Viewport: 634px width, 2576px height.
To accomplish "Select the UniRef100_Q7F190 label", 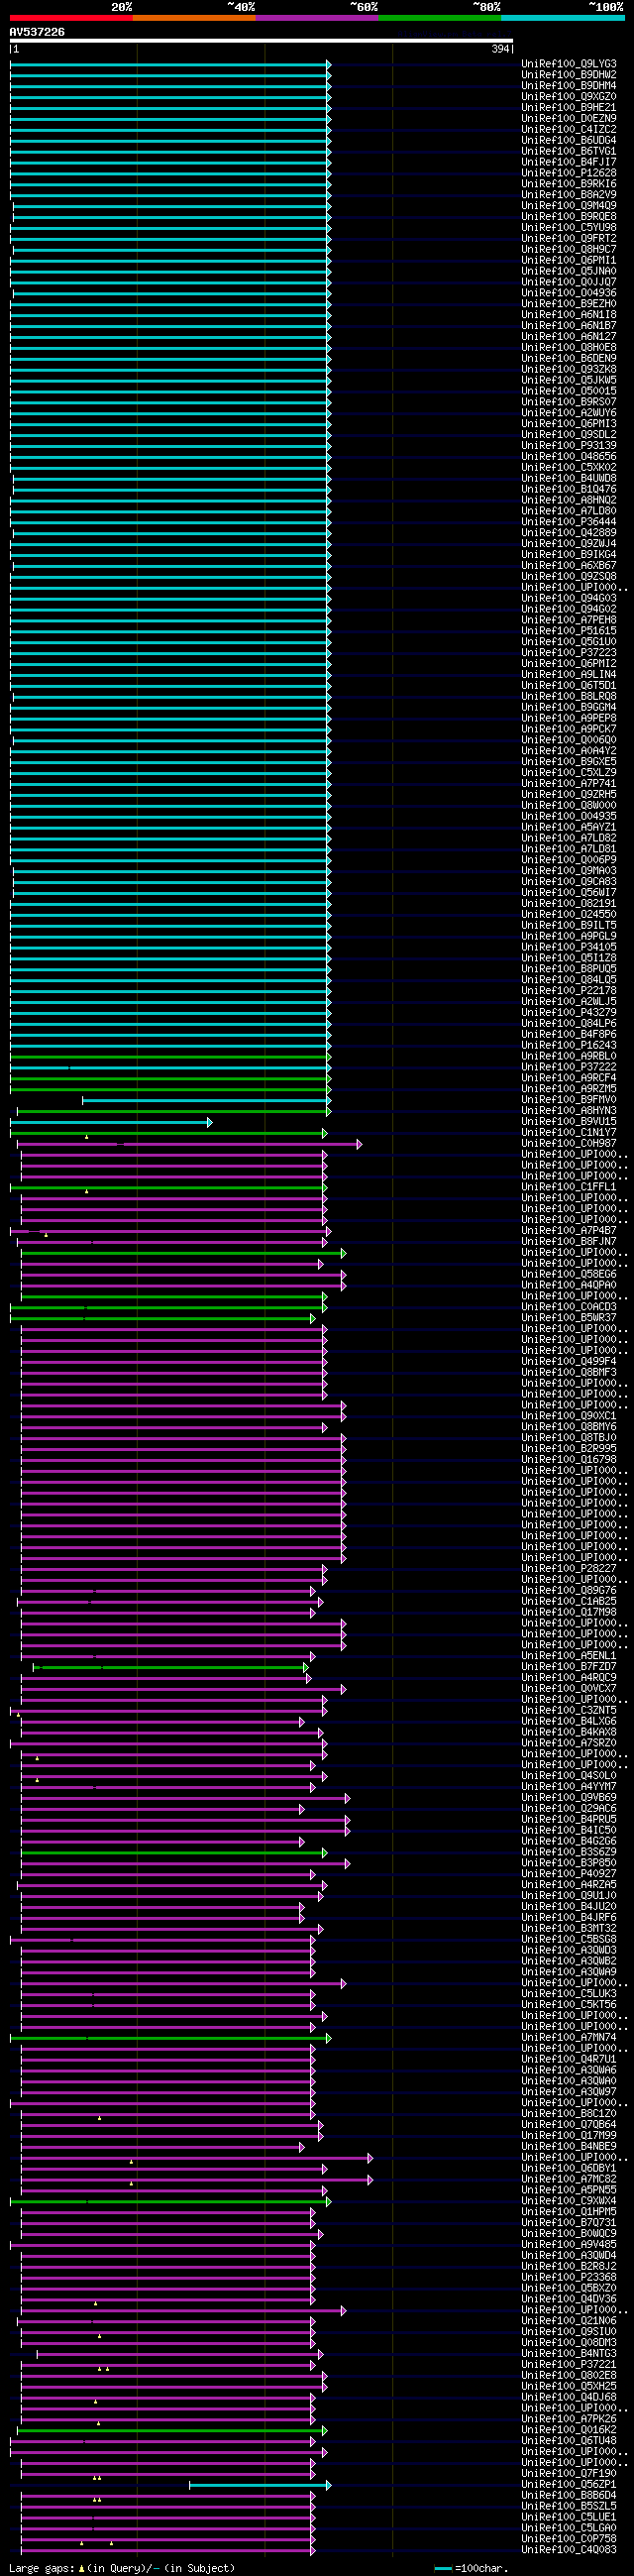I will [569, 2475].
